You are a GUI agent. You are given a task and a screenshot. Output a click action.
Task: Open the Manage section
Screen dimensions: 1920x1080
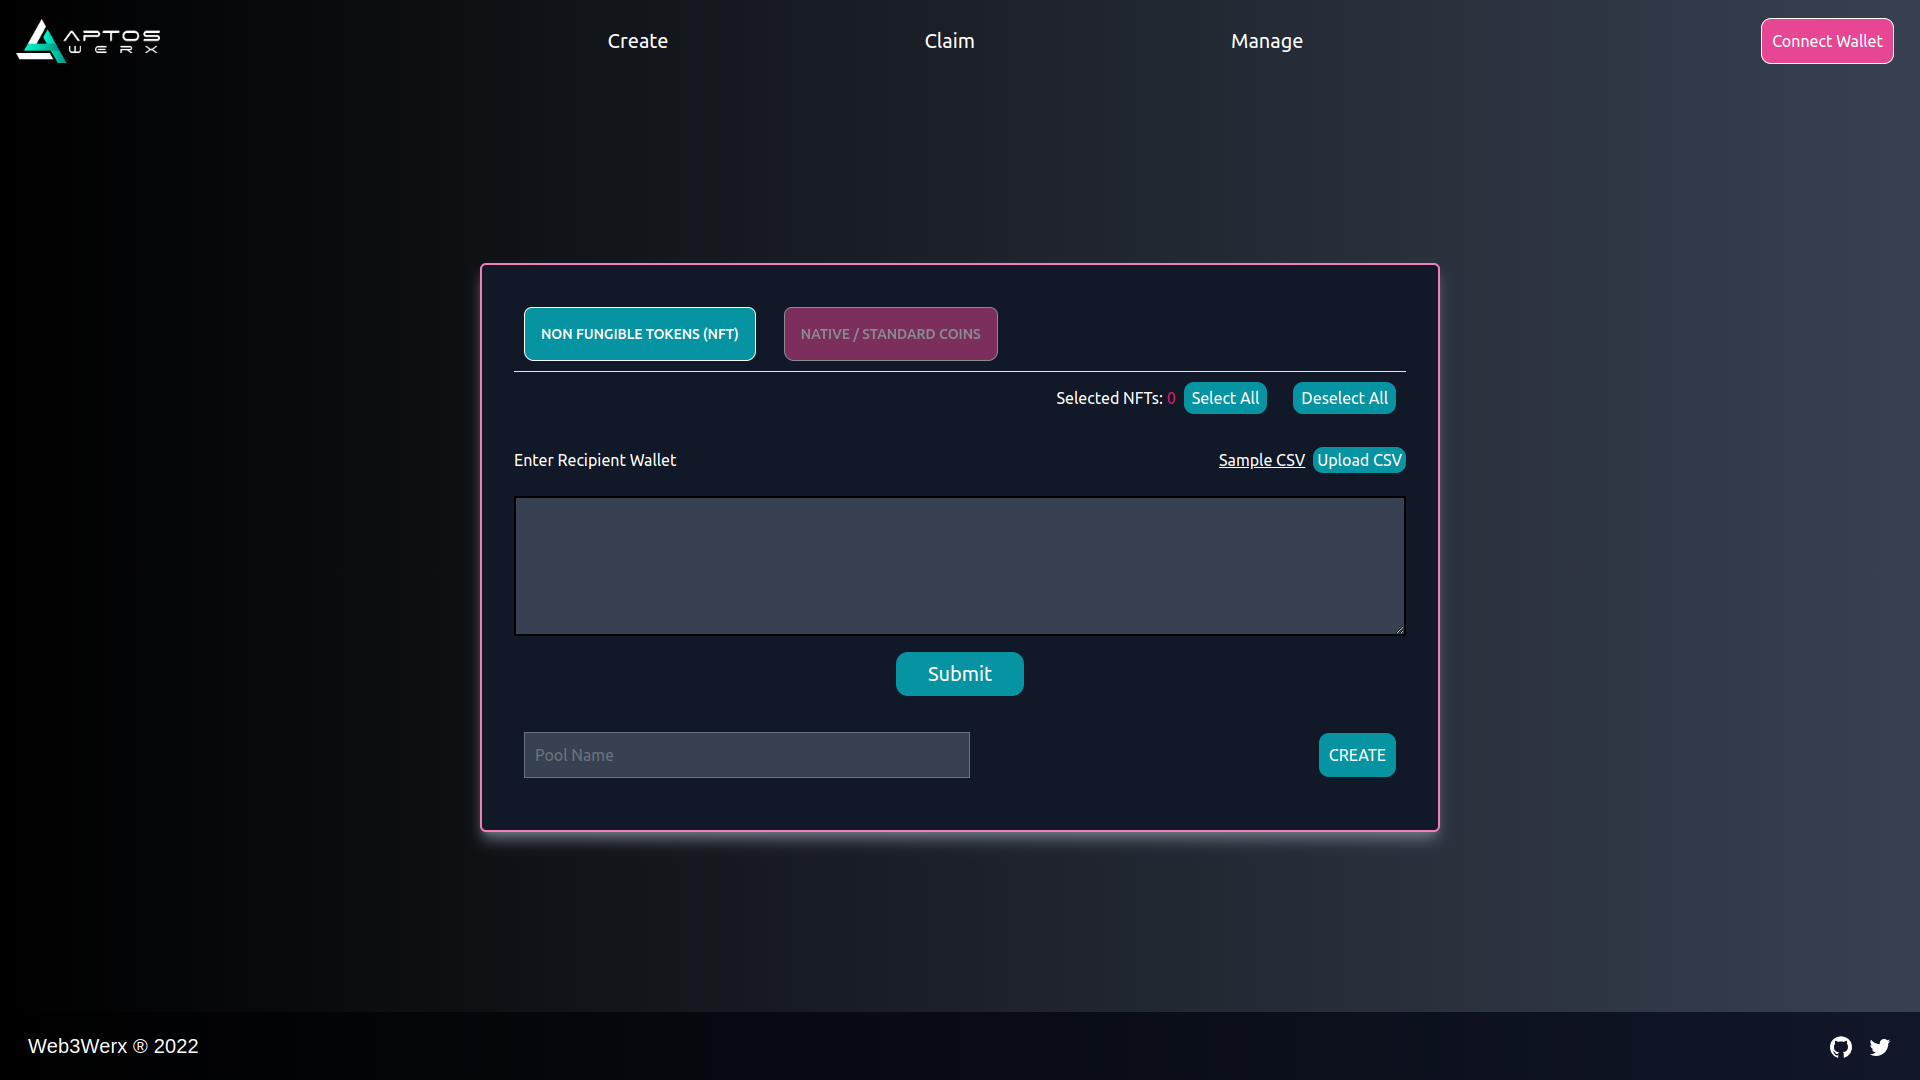click(x=1267, y=41)
